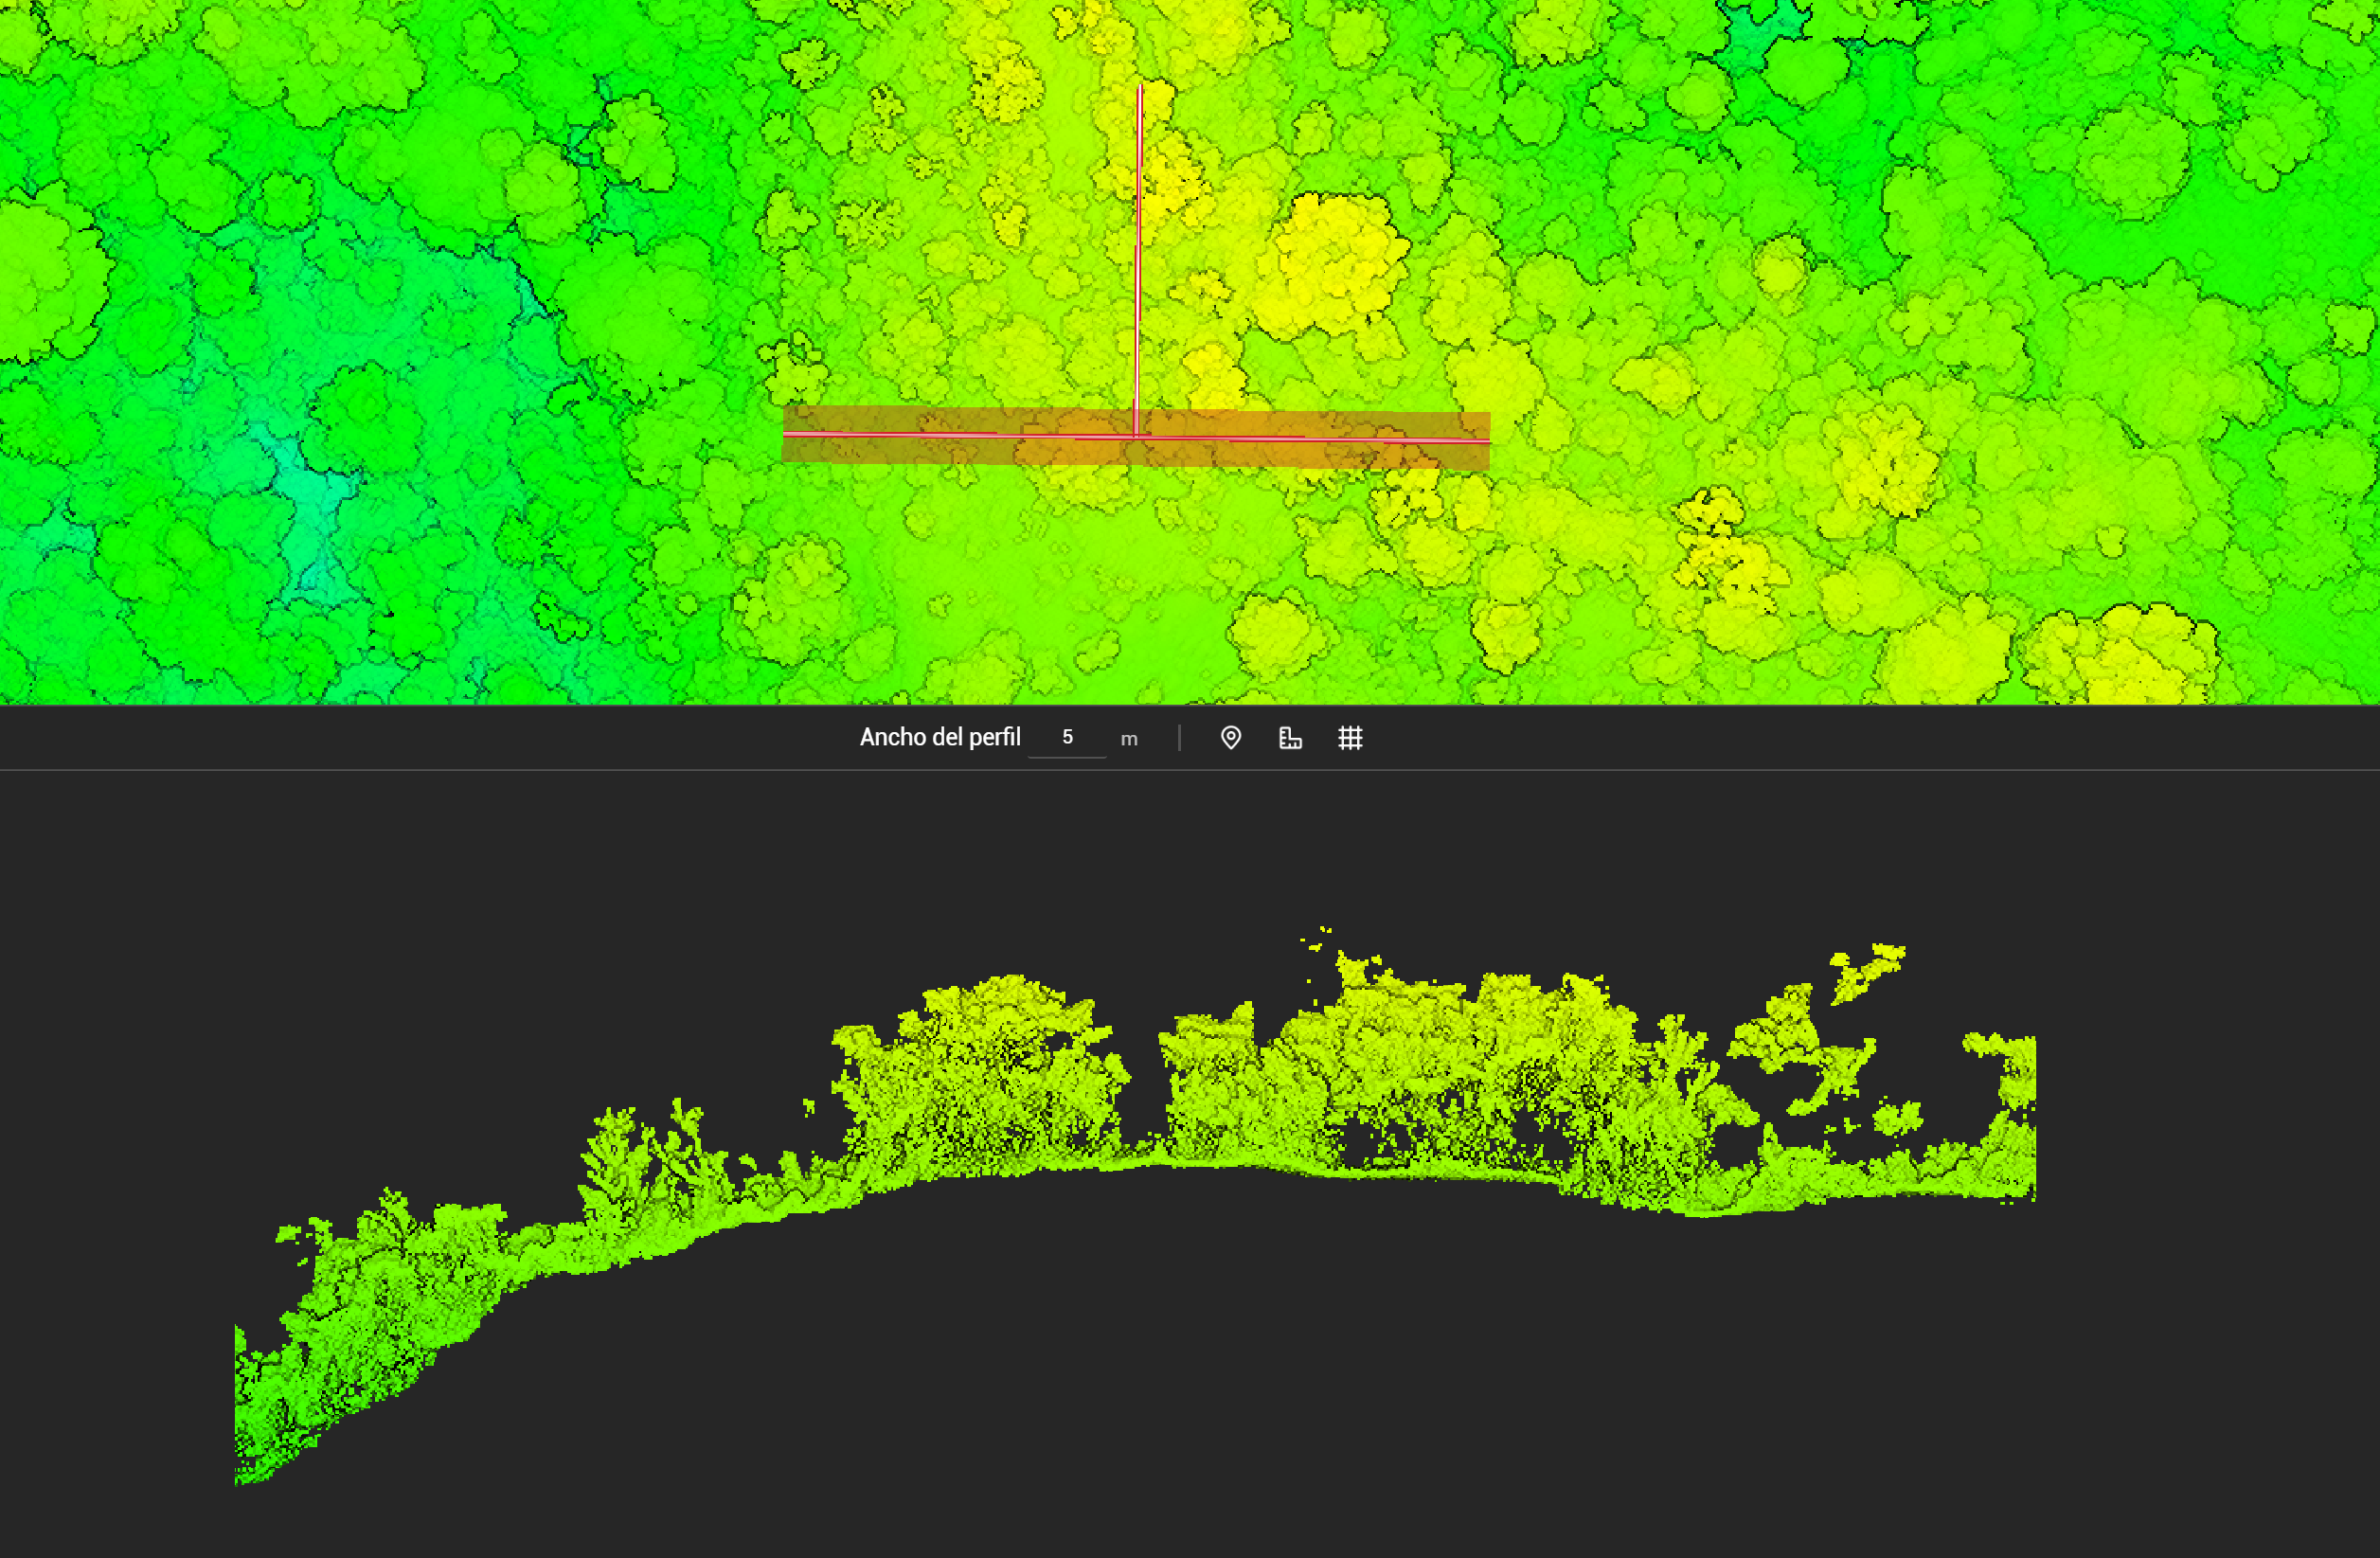Click the 'm' unit label beside width
Viewport: 2380px width, 1558px height.
[x=1129, y=739]
